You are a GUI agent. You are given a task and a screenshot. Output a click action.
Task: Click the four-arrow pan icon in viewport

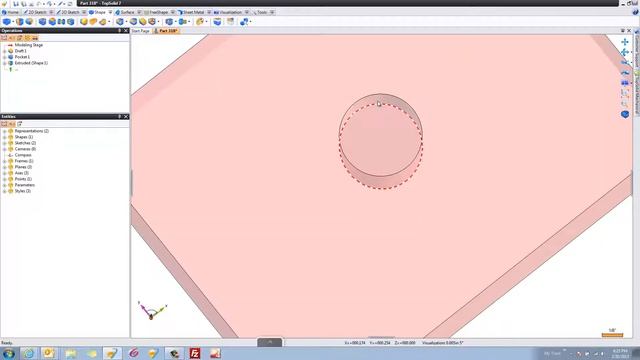coord(624,42)
